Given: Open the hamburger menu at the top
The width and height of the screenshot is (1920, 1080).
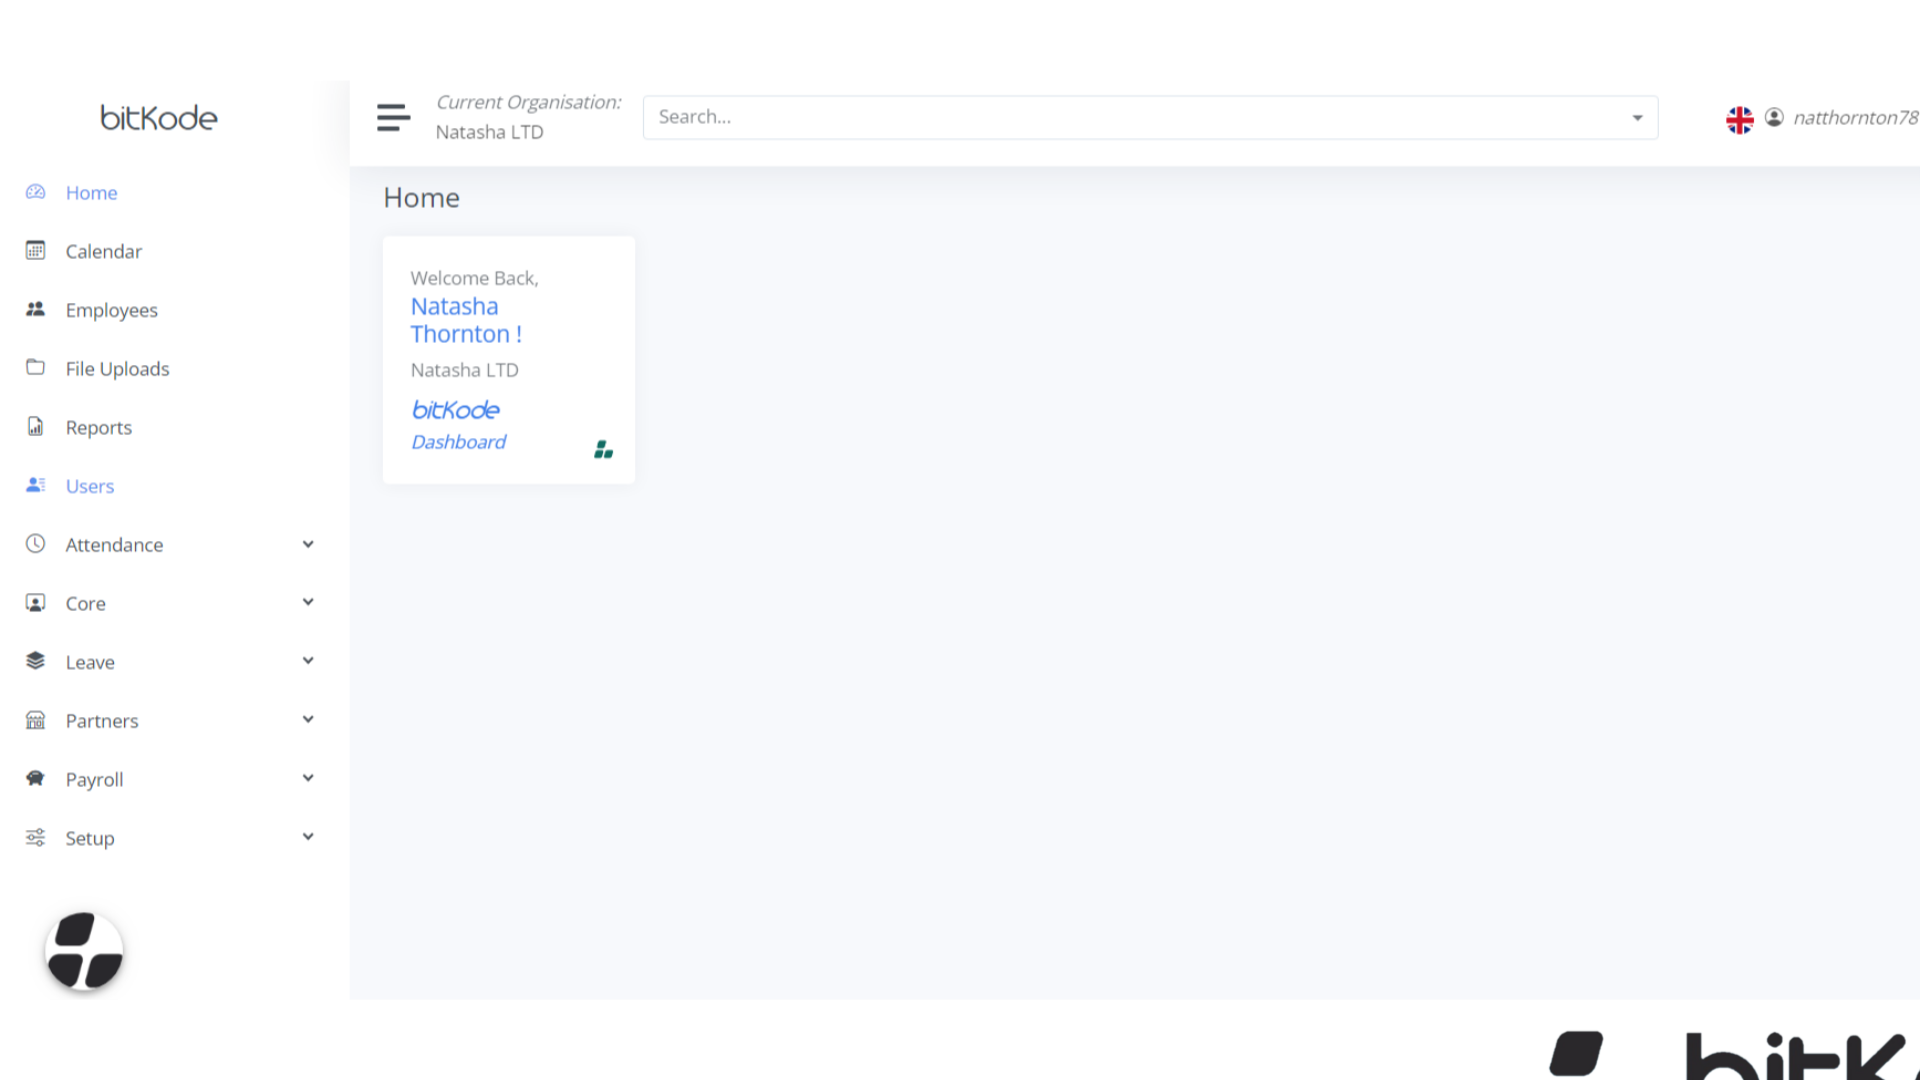Looking at the screenshot, I should (x=393, y=117).
